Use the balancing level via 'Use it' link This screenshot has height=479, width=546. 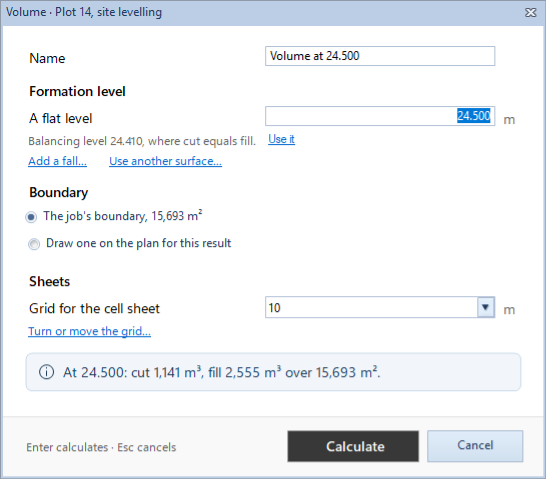tap(281, 139)
